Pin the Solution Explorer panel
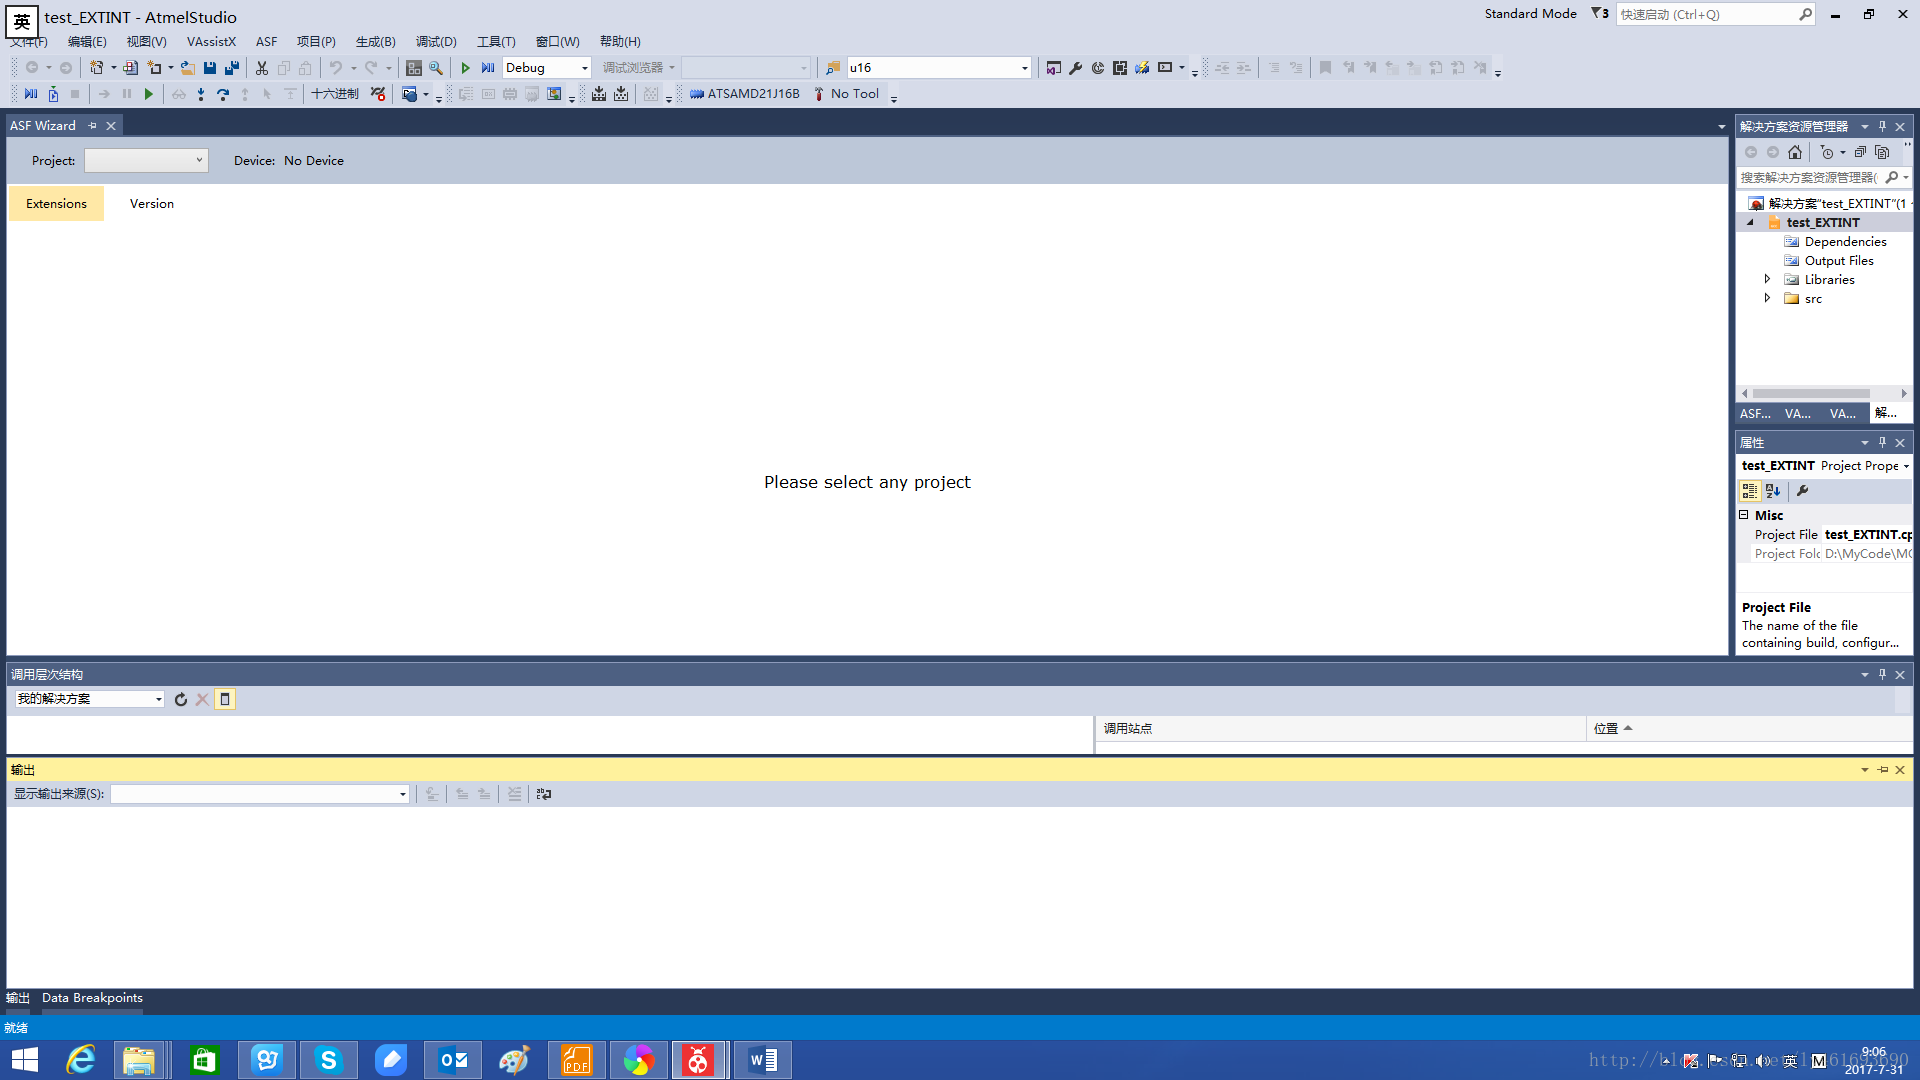 pos(1882,127)
